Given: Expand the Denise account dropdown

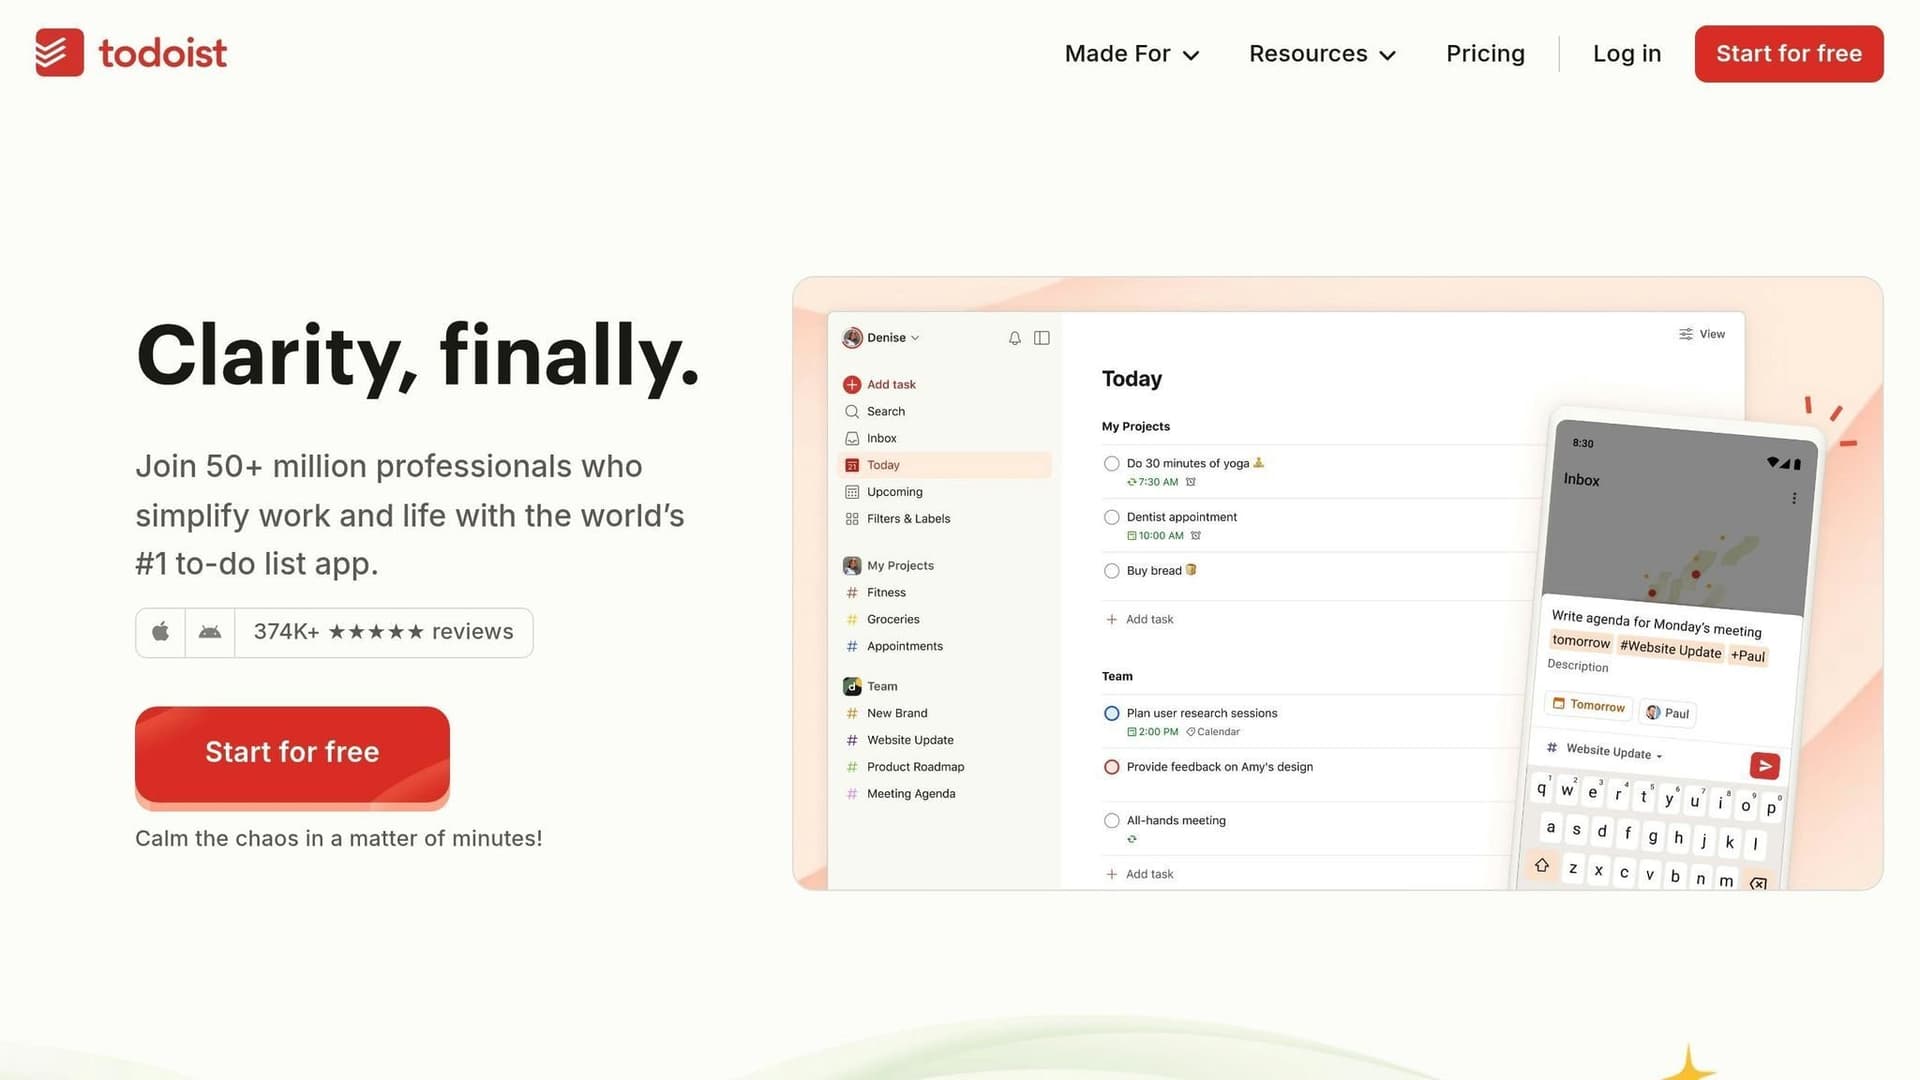Looking at the screenshot, I should pyautogui.click(x=886, y=337).
